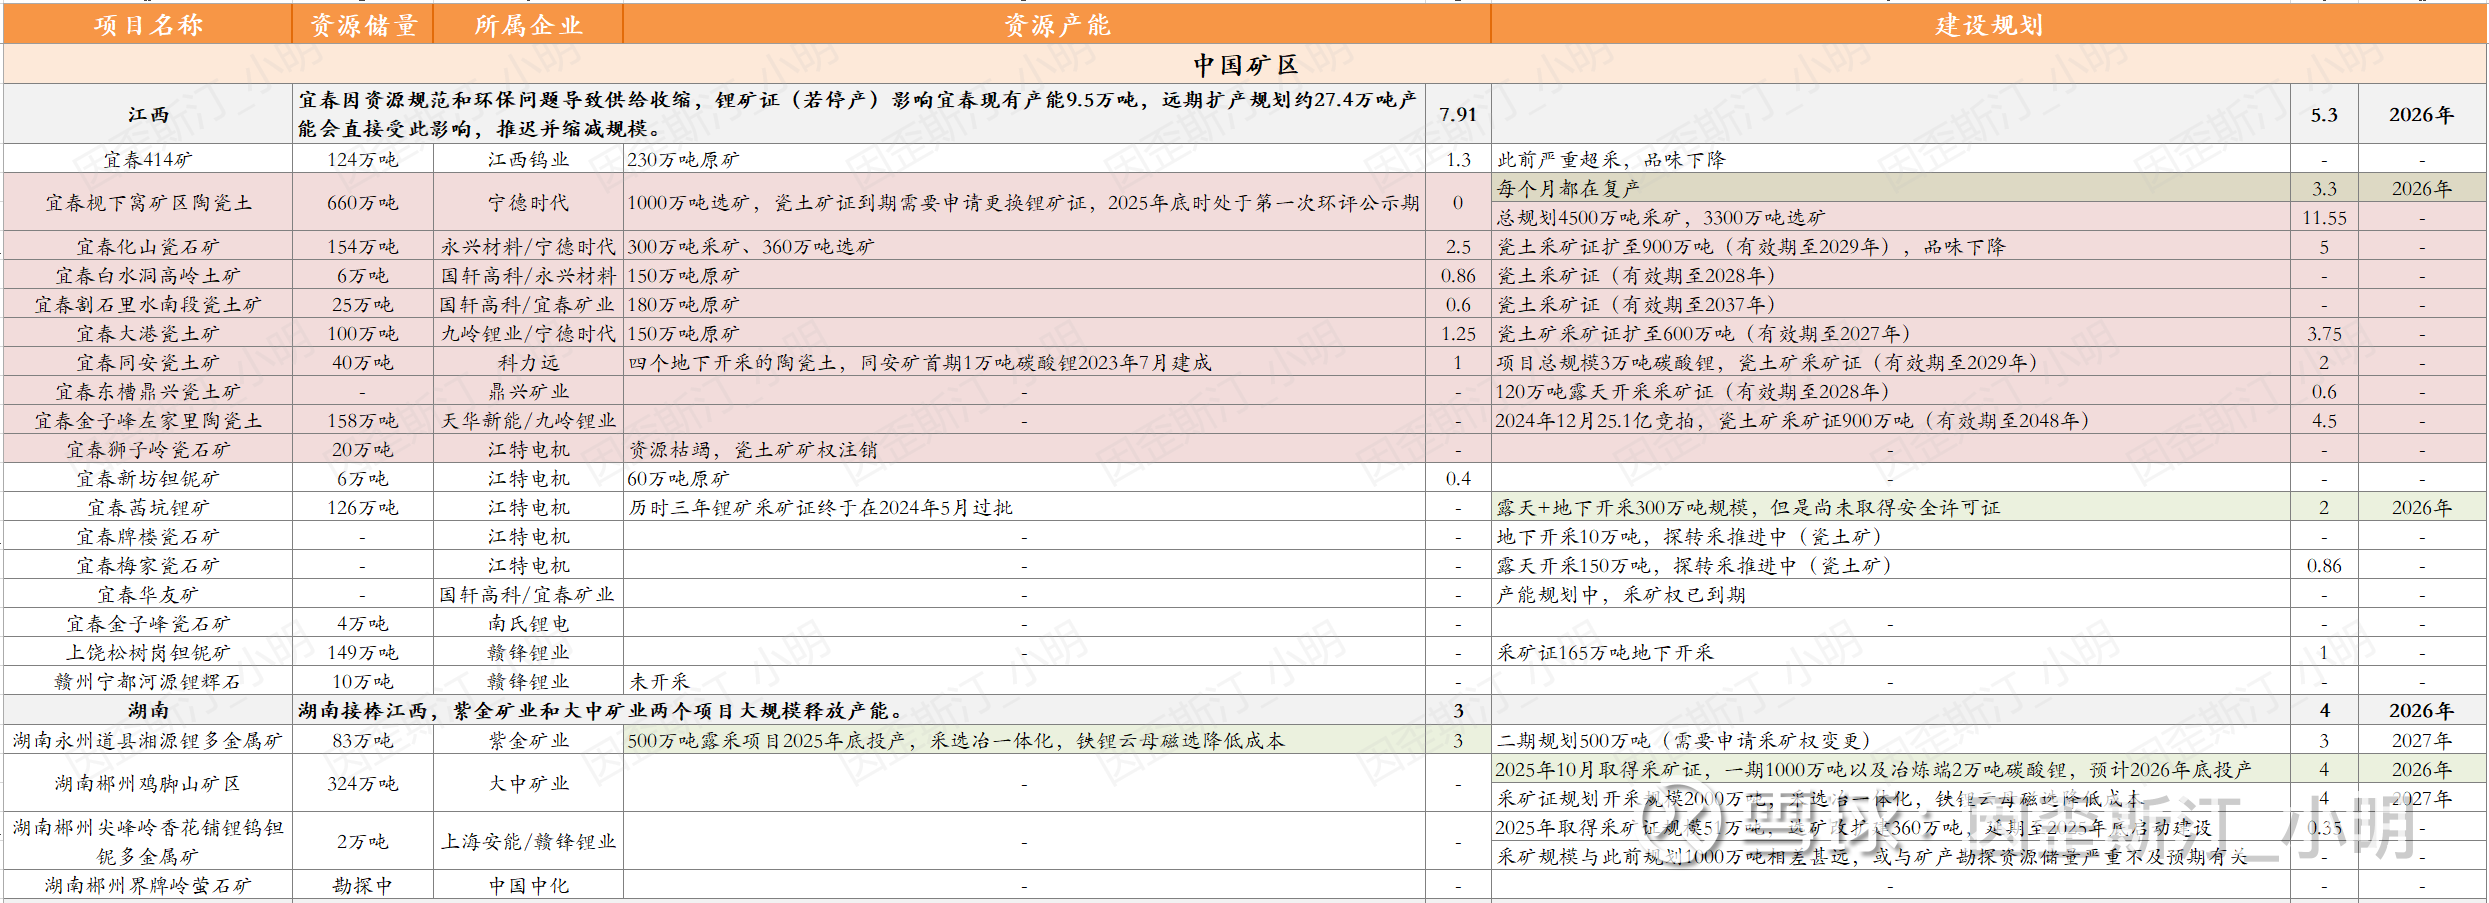Select 资源枯竭，瓷土矿矿权注销 cell

[x=1024, y=449]
